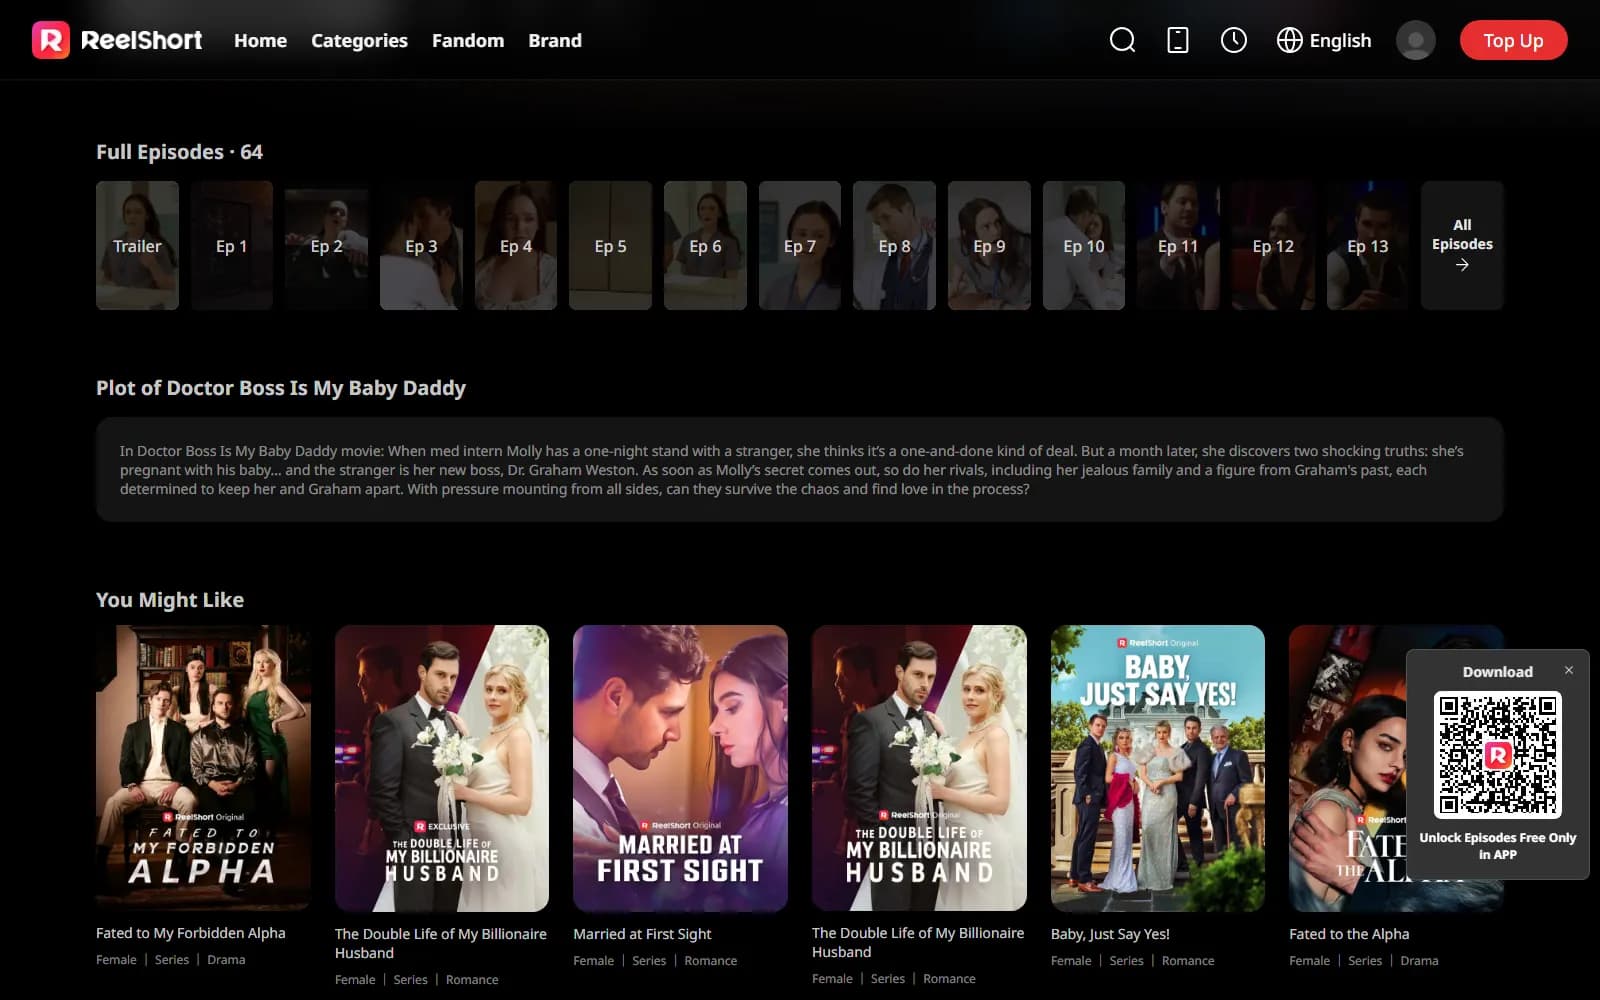The width and height of the screenshot is (1600, 1000).
Task: Play episode Ep 6
Action: 705,245
